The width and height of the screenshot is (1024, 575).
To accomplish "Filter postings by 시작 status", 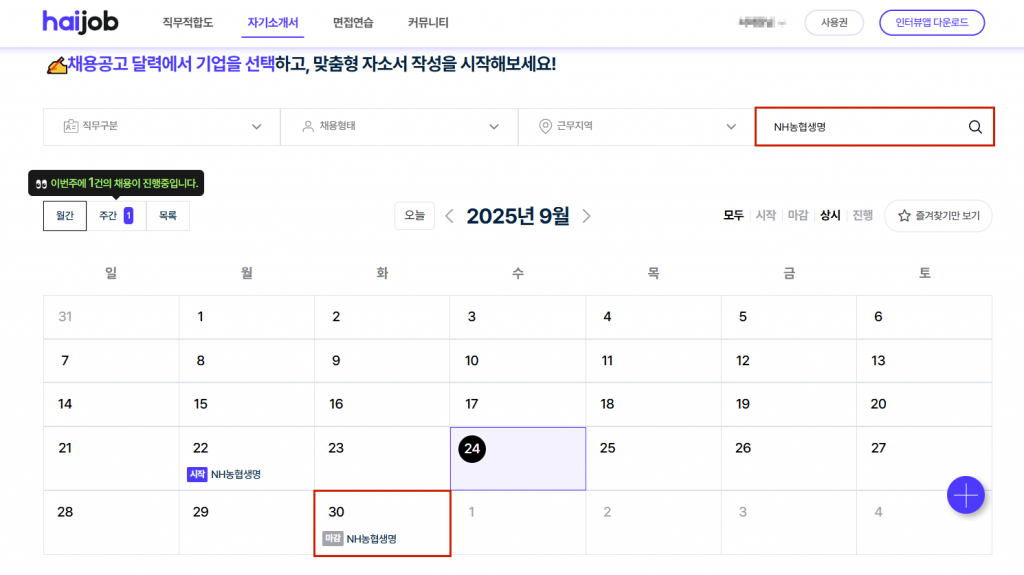I will click(765, 215).
